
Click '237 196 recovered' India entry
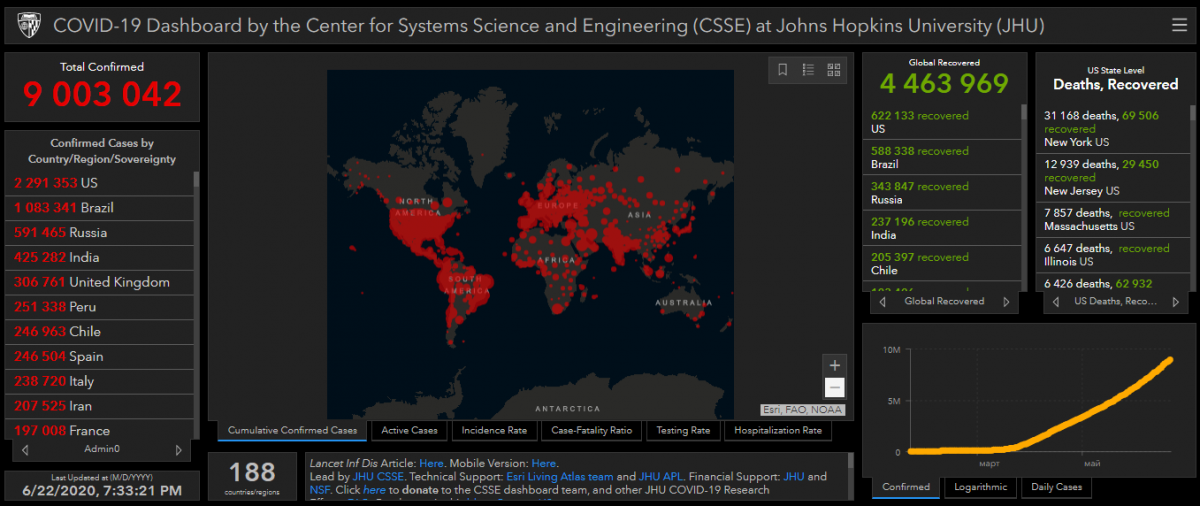coord(942,228)
